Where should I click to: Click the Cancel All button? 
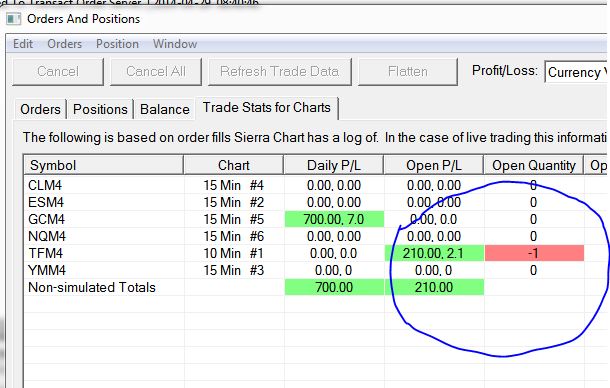[156, 72]
